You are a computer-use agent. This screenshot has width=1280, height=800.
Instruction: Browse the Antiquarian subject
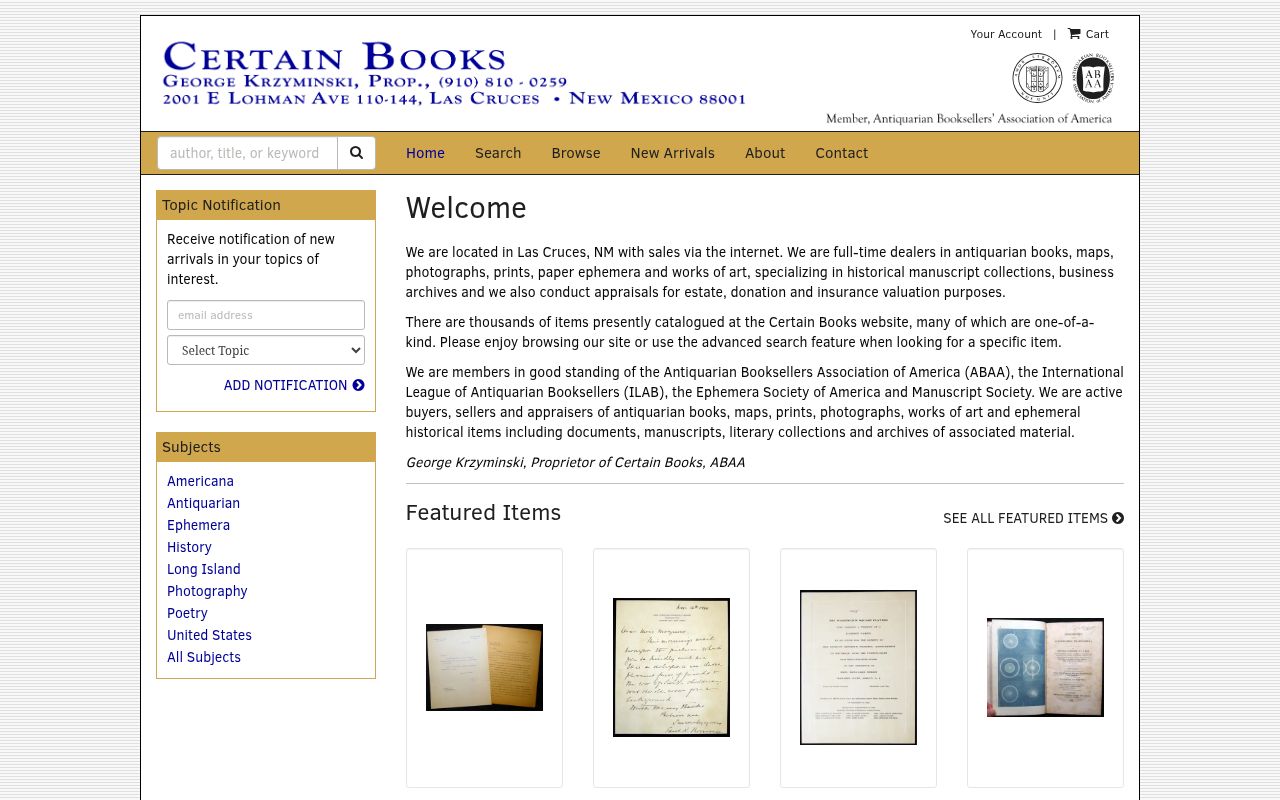203,503
